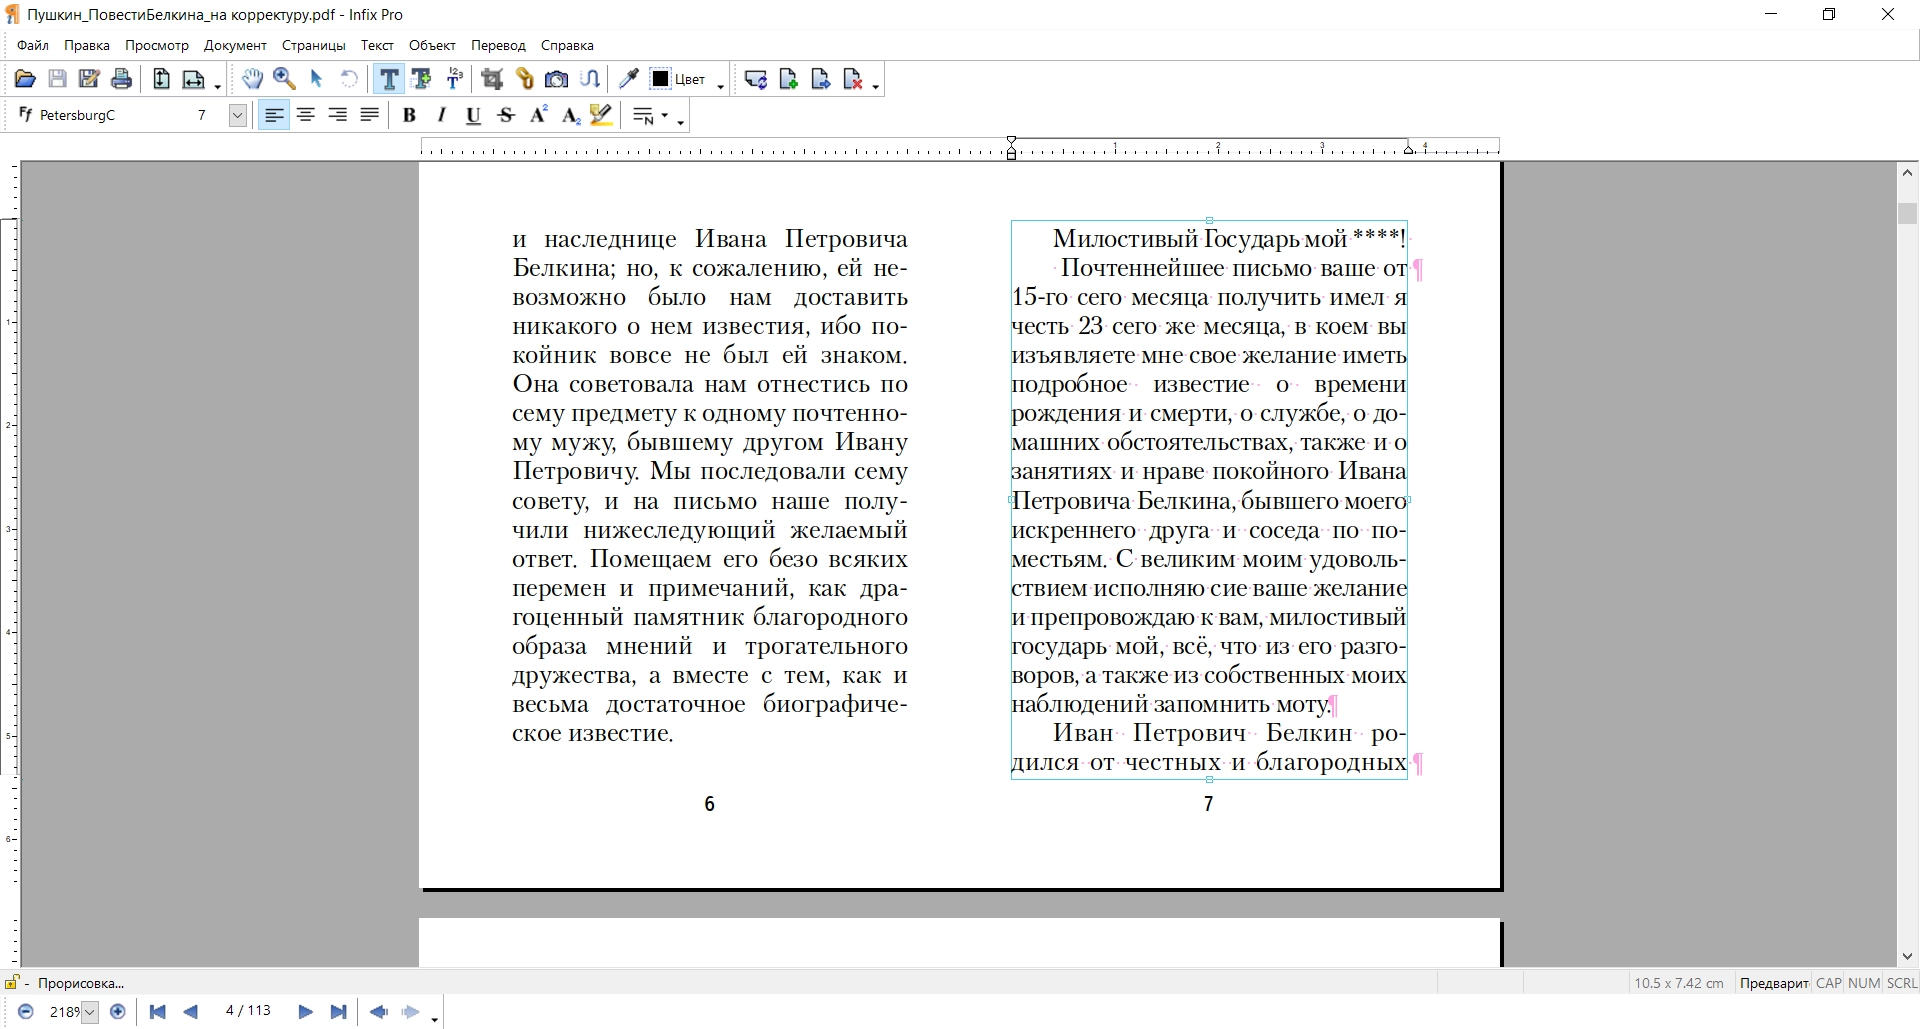The image size is (1920, 1029).
Task: Apply Subscript formatting
Action: (x=571, y=116)
